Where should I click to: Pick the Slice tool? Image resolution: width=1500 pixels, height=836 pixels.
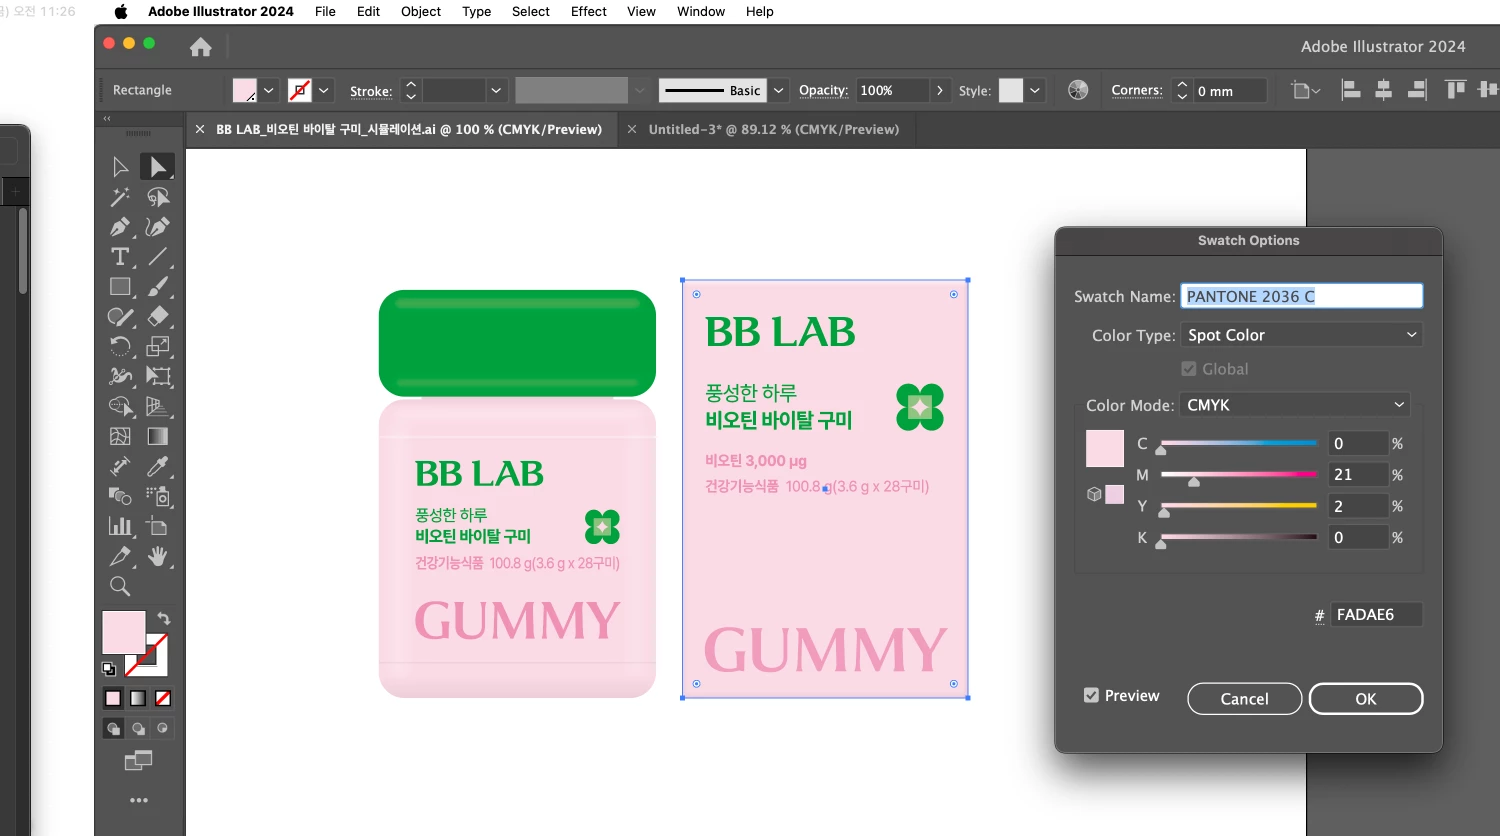(120, 556)
